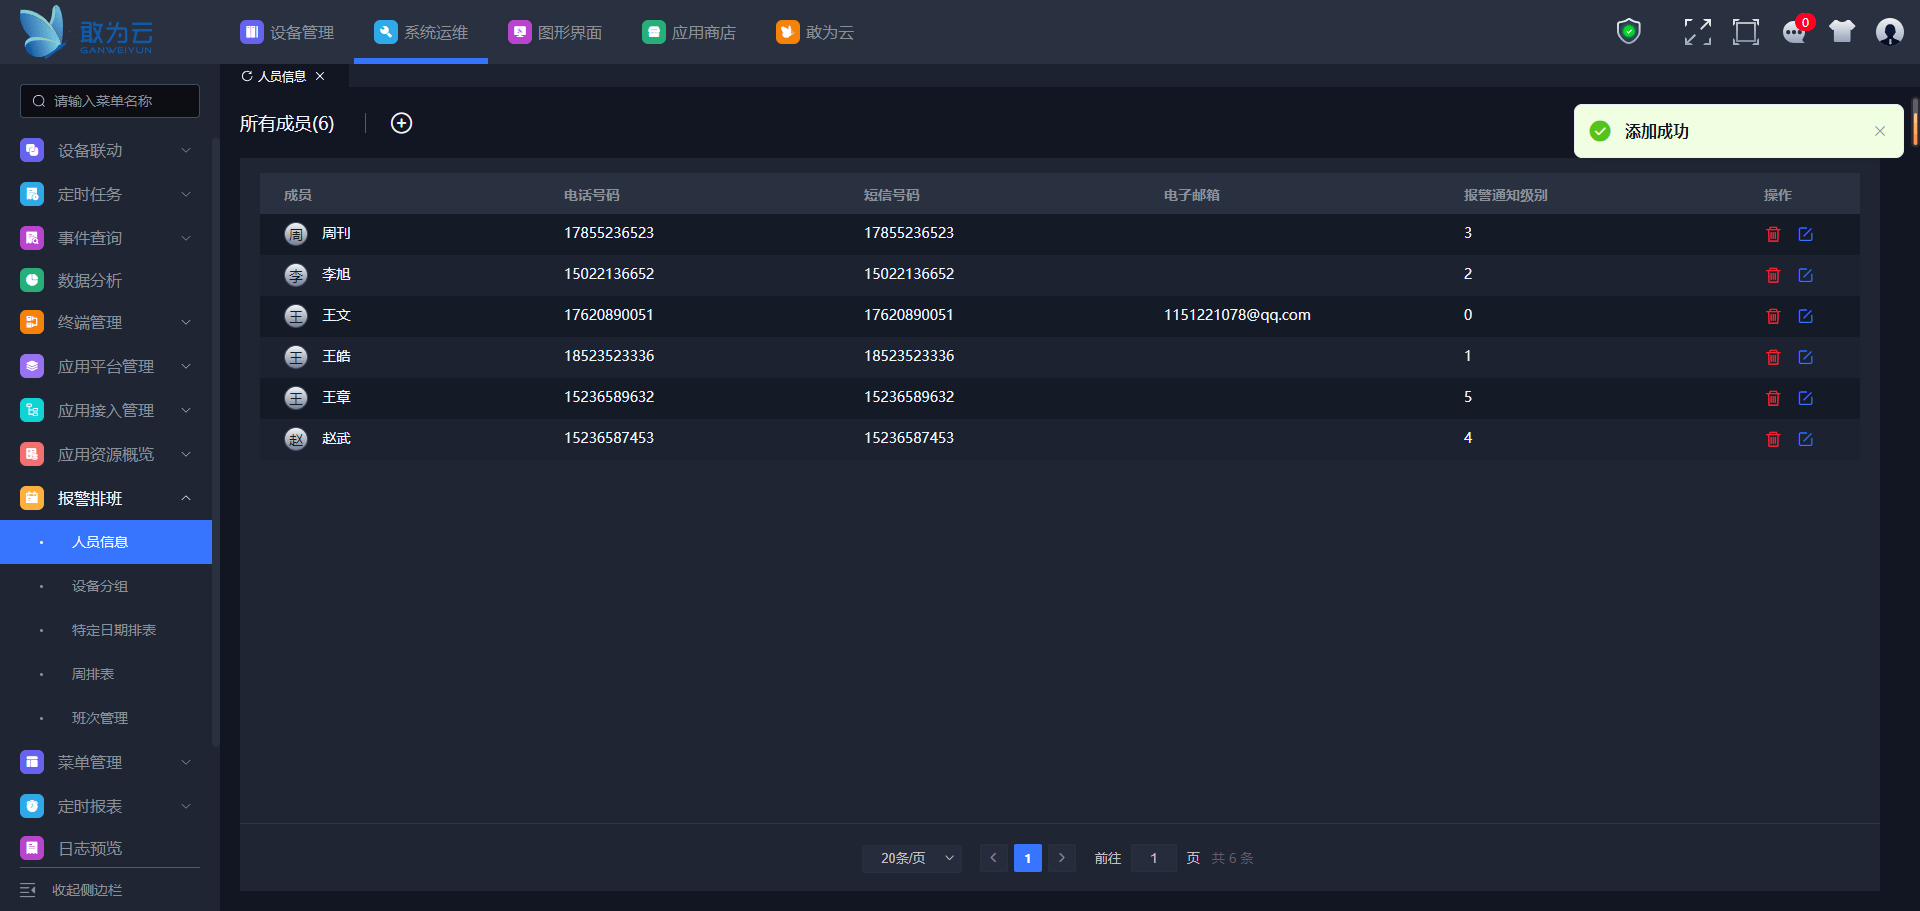Click the 收起侧边栏 text link
1920x911 pixels.
[87, 890]
